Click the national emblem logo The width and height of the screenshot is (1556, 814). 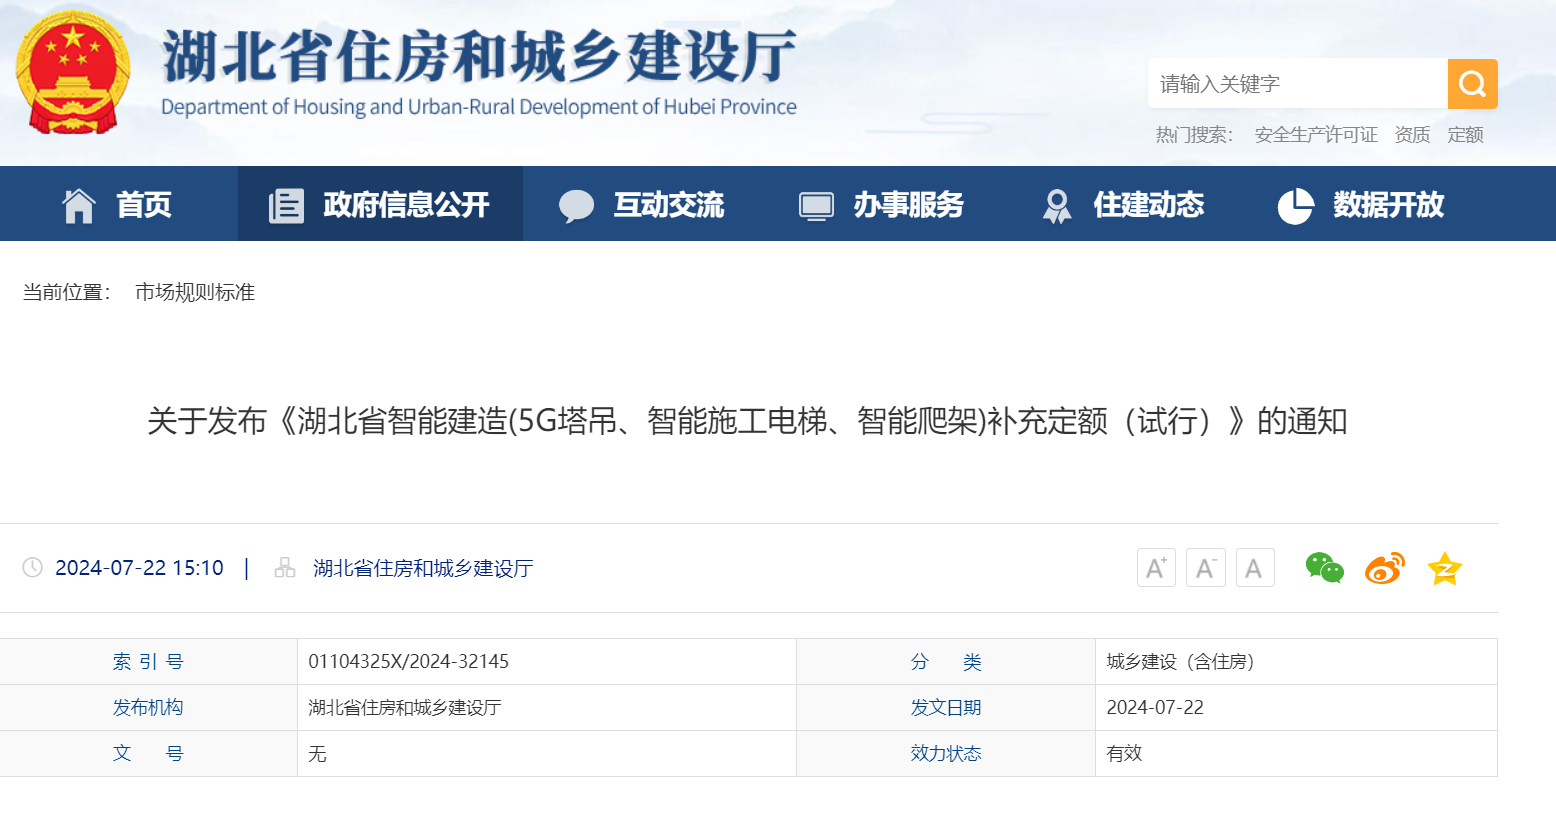click(73, 73)
